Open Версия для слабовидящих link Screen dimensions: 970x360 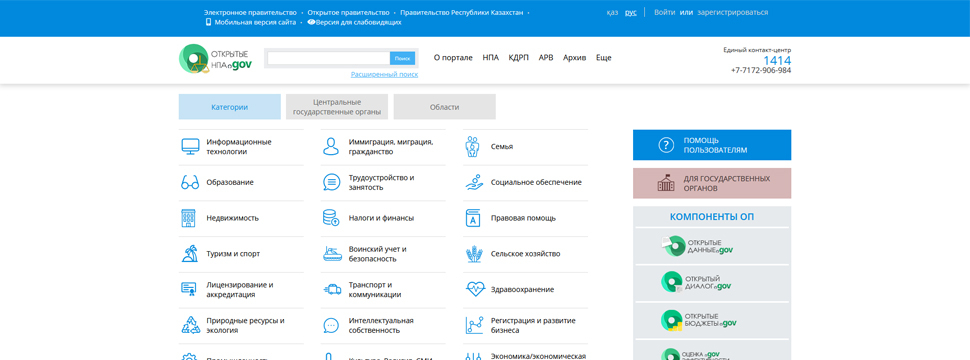[359, 22]
